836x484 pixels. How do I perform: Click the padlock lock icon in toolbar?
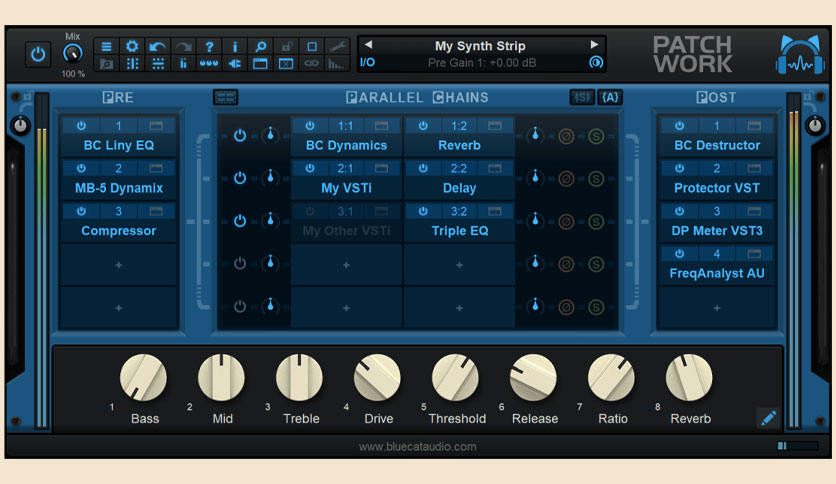click(x=286, y=47)
